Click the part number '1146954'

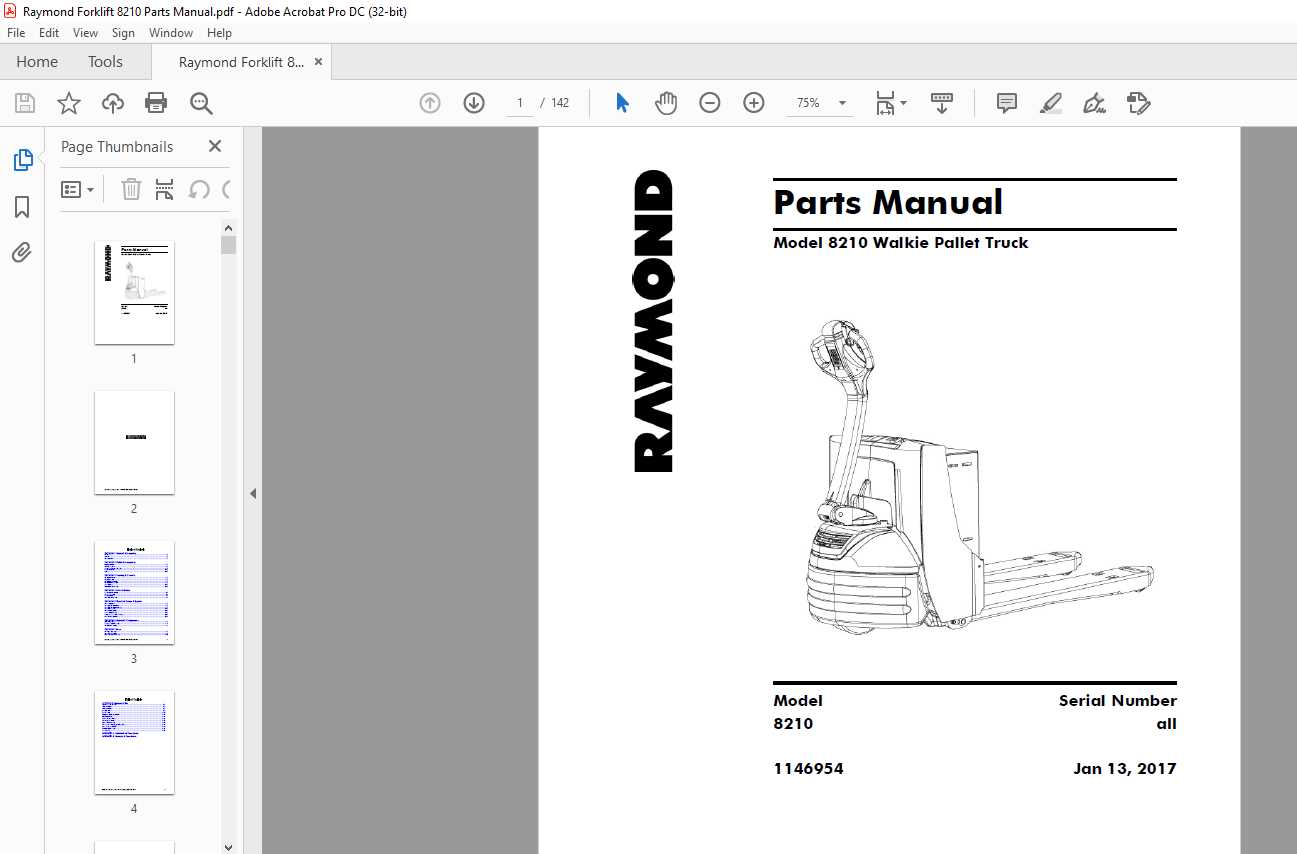point(808,769)
